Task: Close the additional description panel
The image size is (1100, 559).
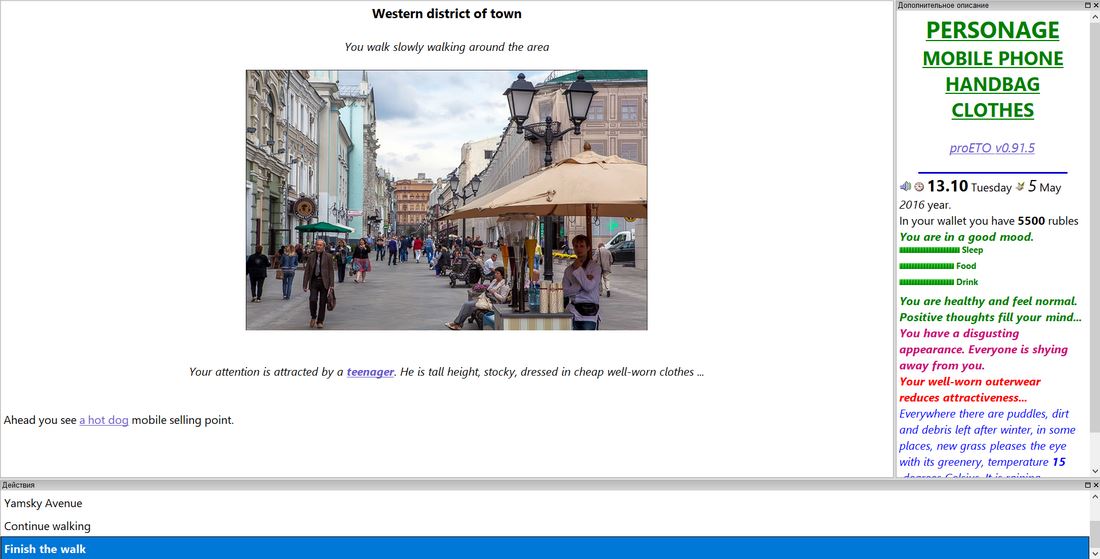Action: pyautogui.click(x=1095, y=5)
